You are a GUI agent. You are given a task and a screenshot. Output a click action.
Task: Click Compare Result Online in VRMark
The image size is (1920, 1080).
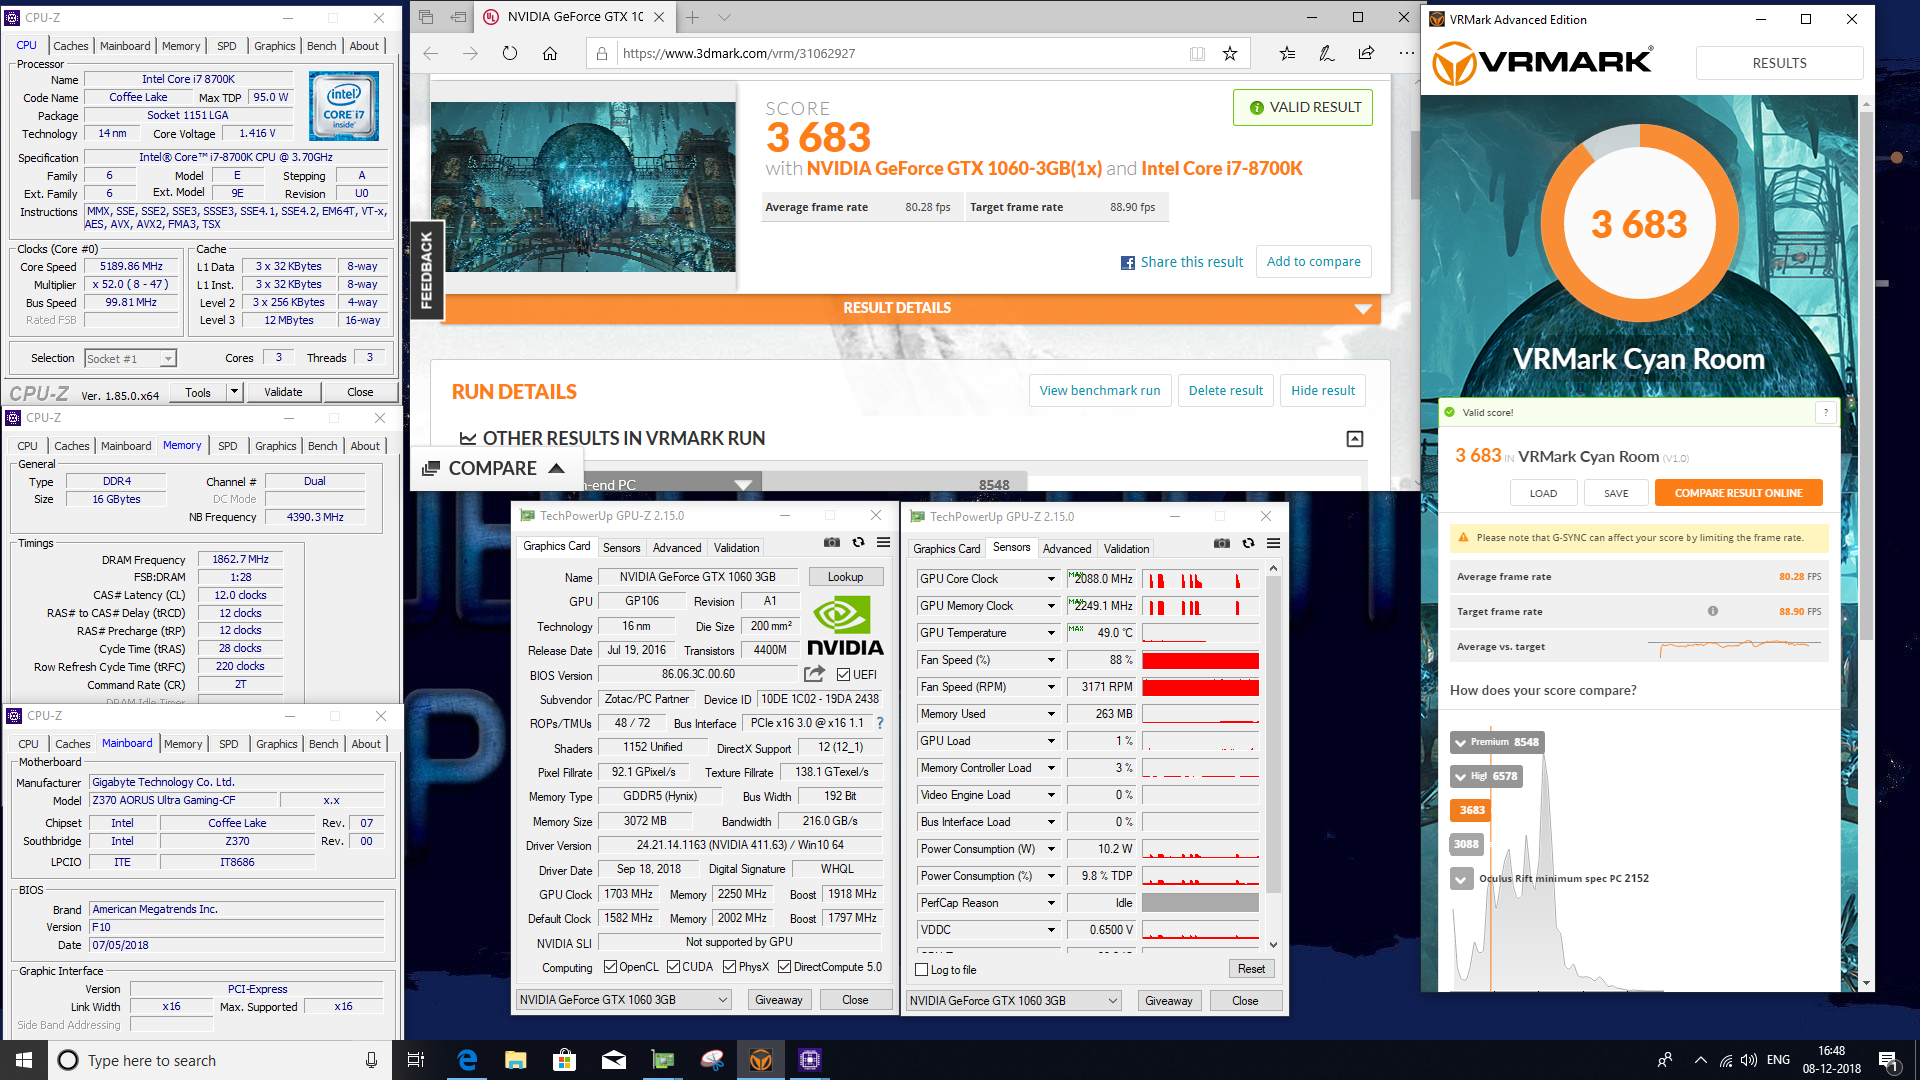[x=1738, y=493]
